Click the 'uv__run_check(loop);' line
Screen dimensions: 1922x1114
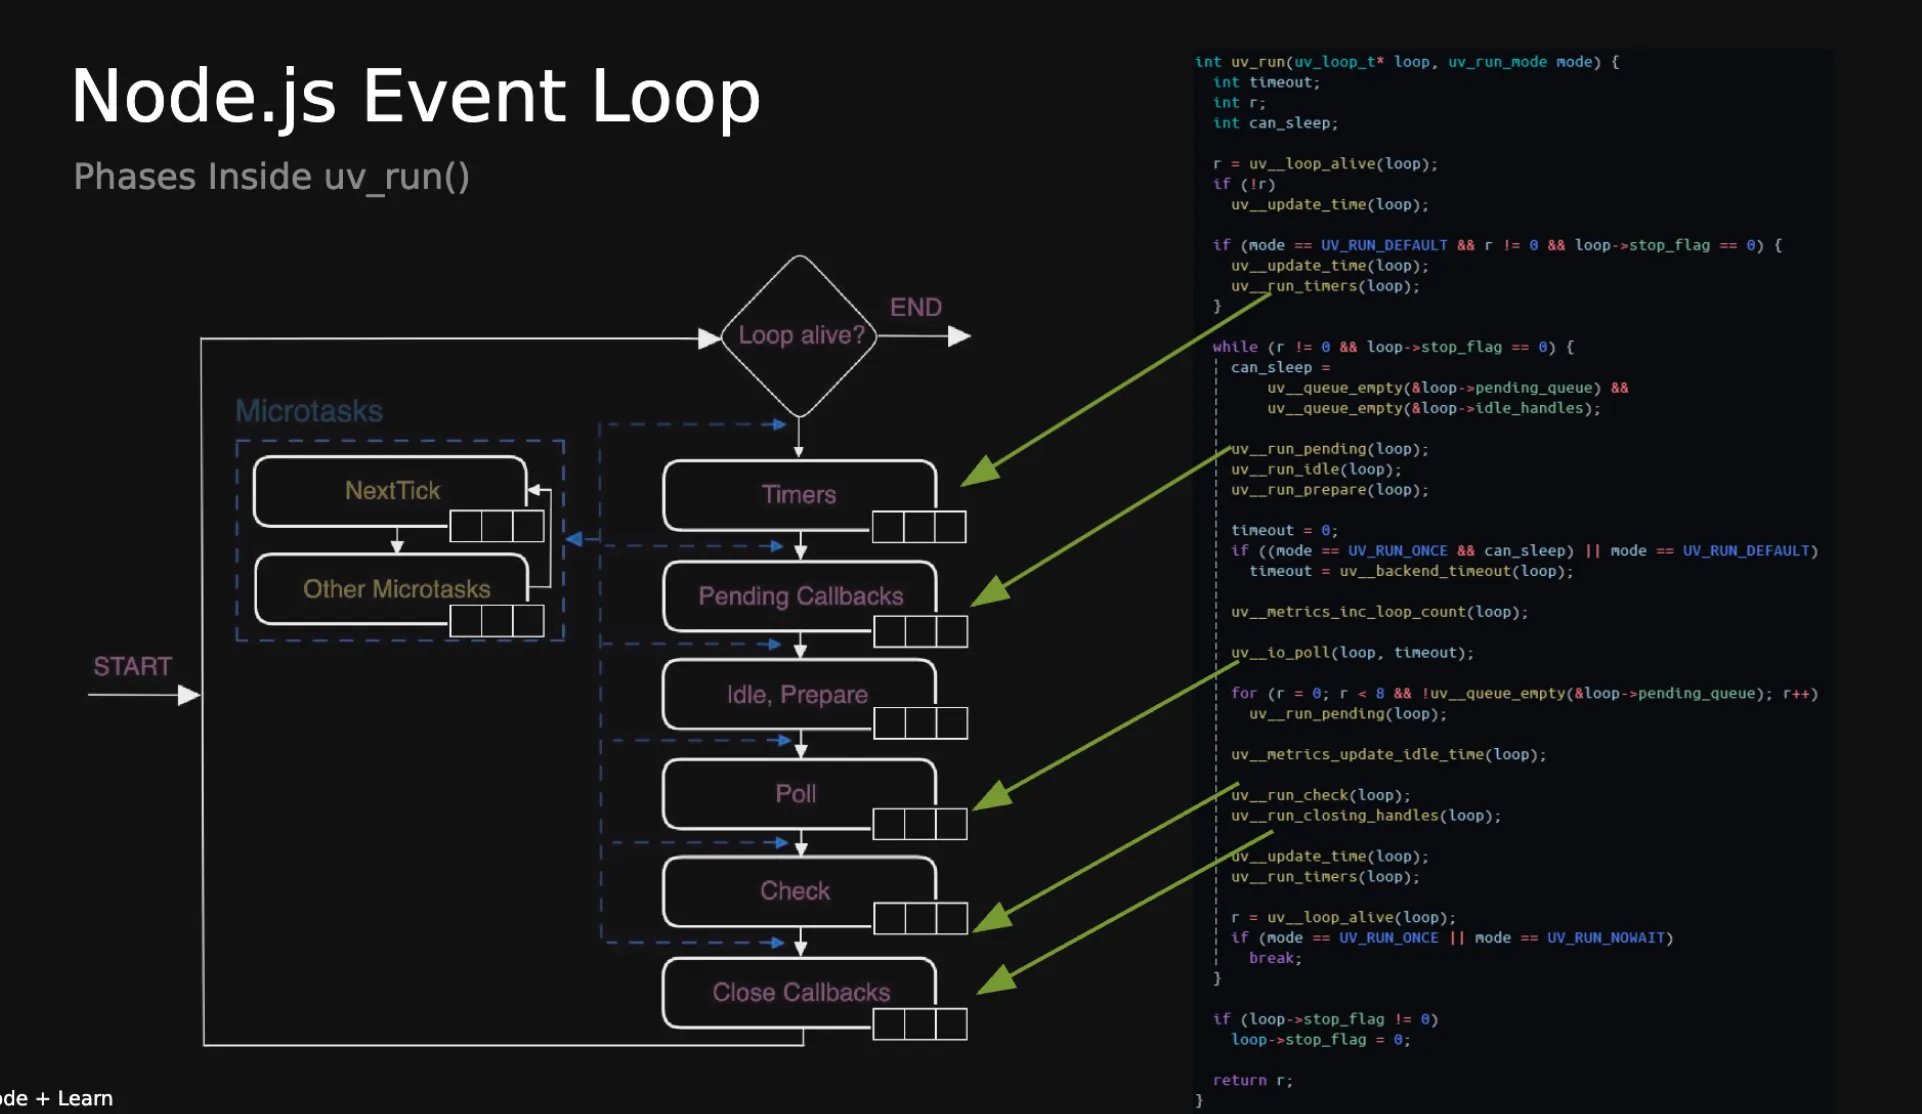click(x=1321, y=796)
